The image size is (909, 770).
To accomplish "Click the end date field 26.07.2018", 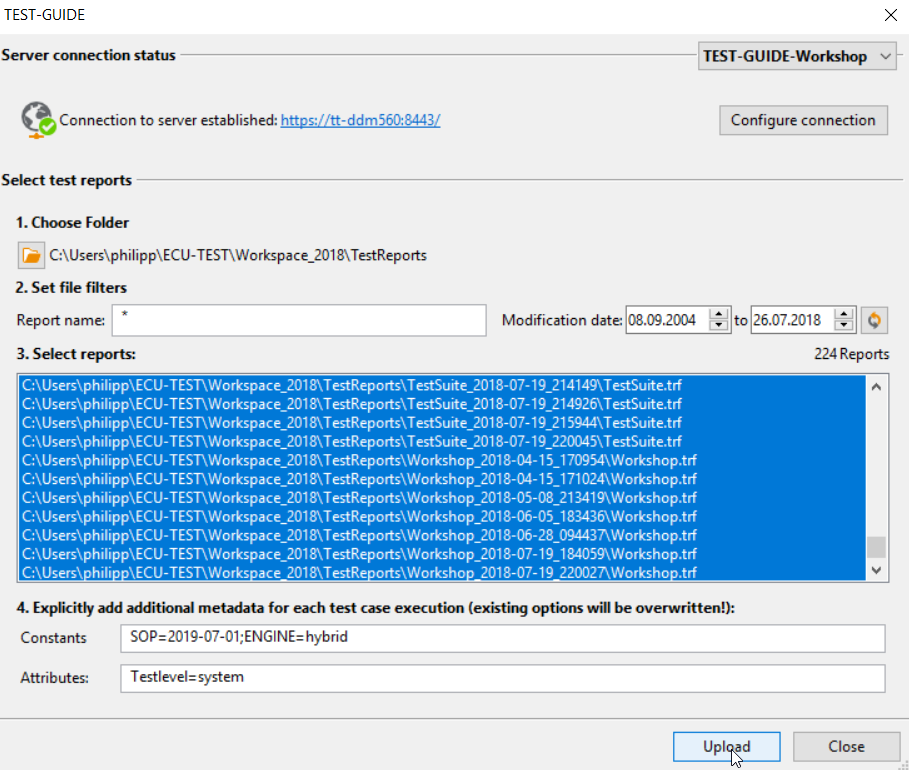I will tap(791, 321).
